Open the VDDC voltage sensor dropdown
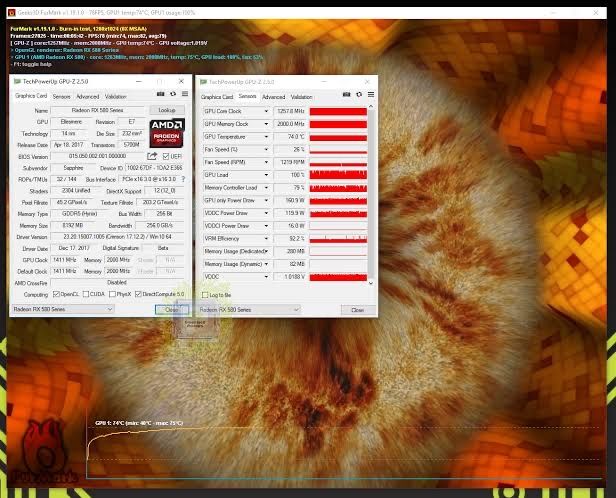This screenshot has height=498, width=616. [266, 277]
